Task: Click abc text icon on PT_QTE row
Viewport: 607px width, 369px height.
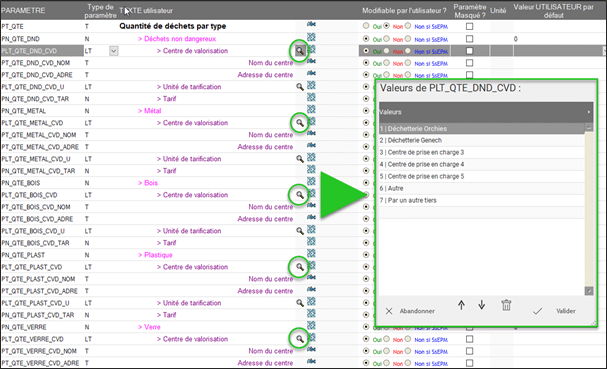Action: tap(311, 24)
